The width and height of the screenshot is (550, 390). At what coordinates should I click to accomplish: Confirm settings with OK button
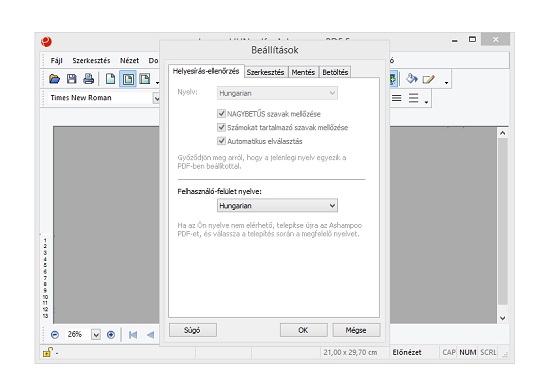point(303,330)
